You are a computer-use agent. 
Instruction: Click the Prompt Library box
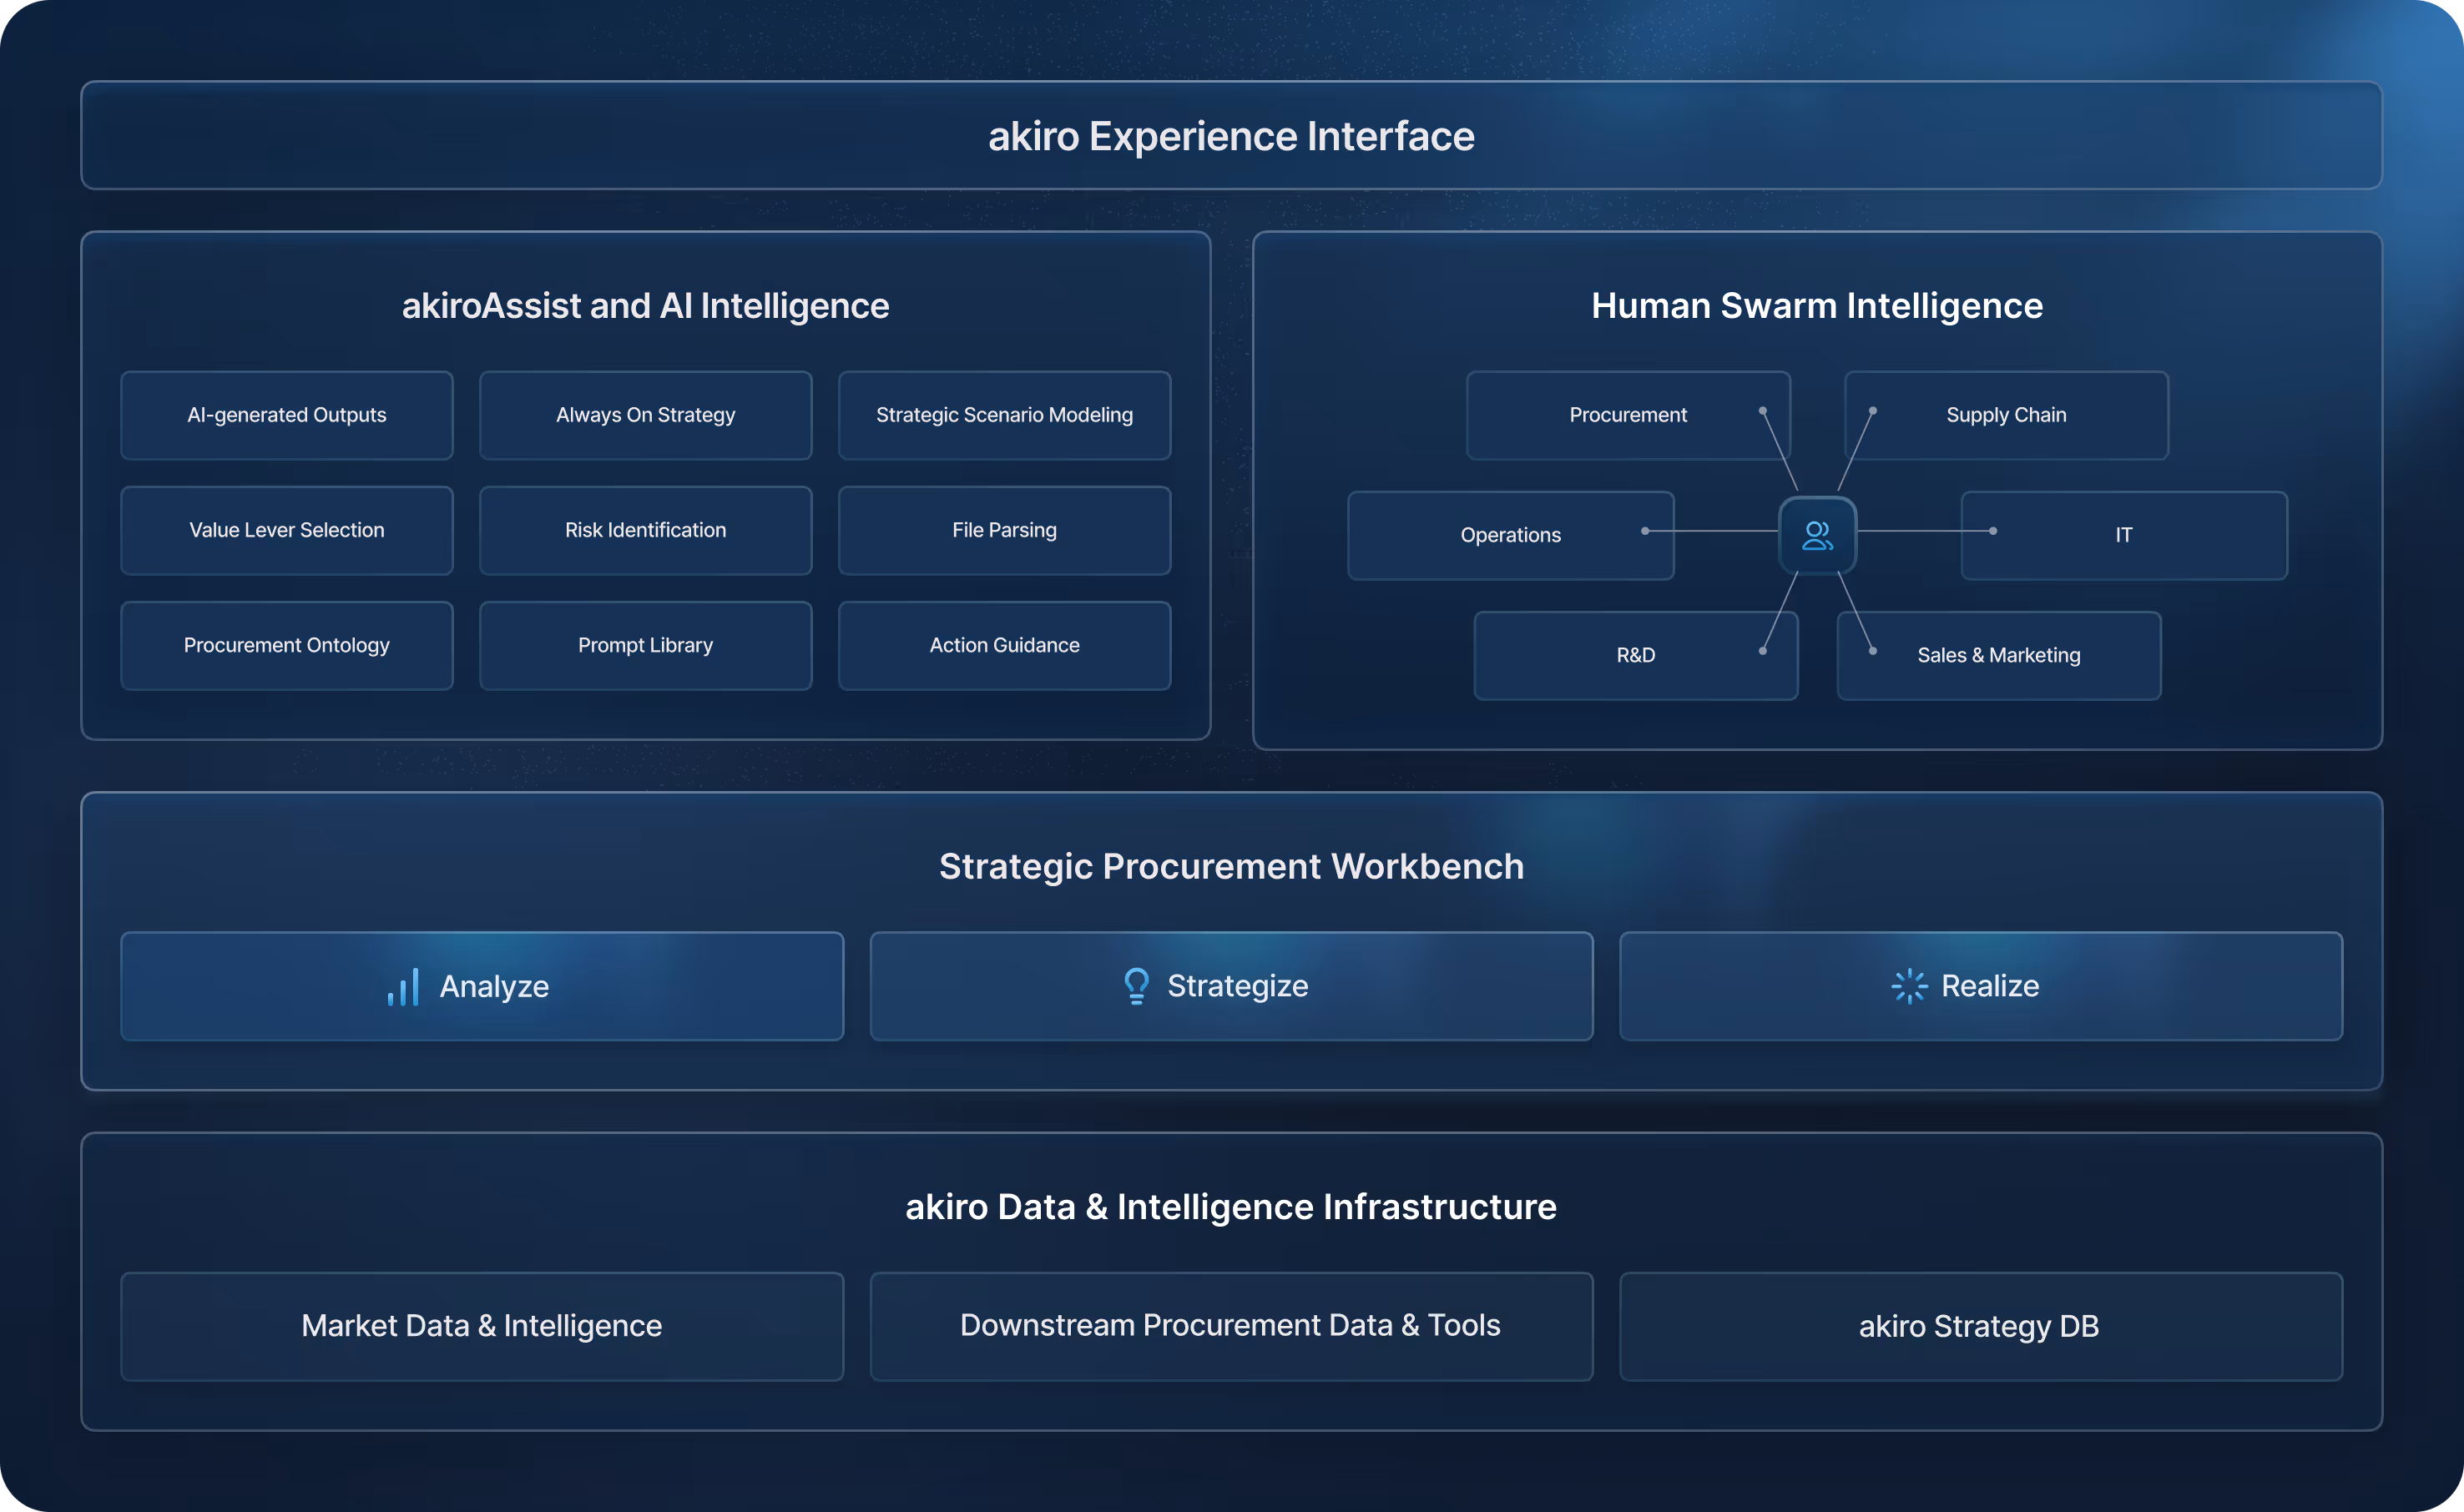coord(646,645)
